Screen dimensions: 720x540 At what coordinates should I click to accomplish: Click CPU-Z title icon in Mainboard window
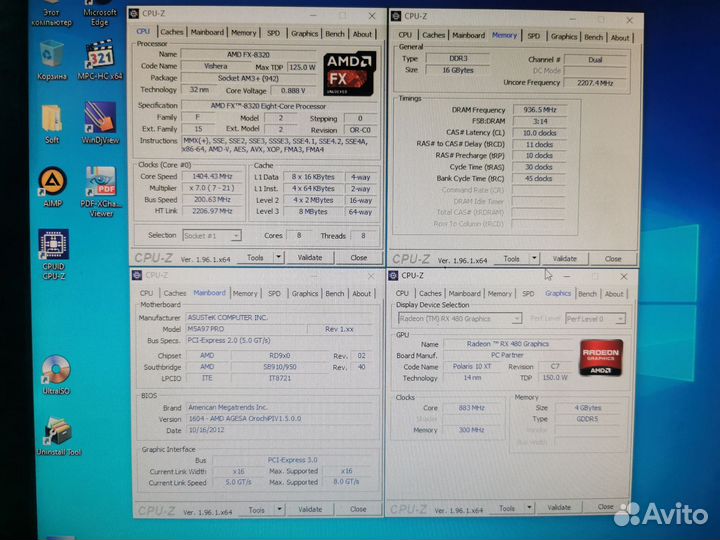(x=137, y=275)
